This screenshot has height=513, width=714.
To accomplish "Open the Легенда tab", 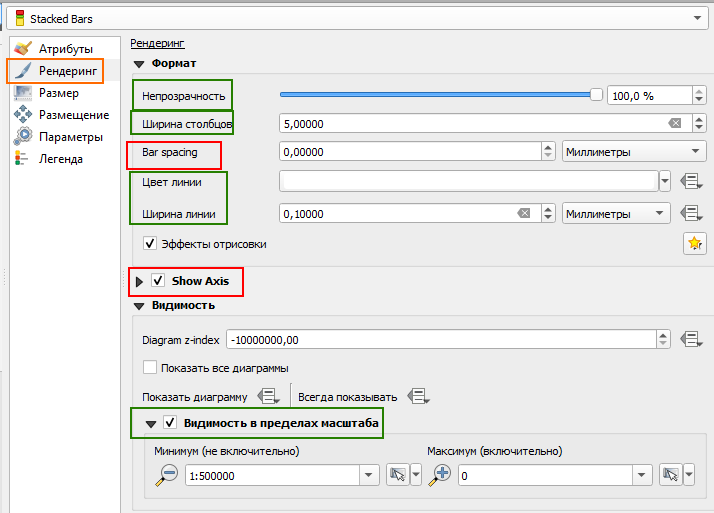I will point(60,159).
